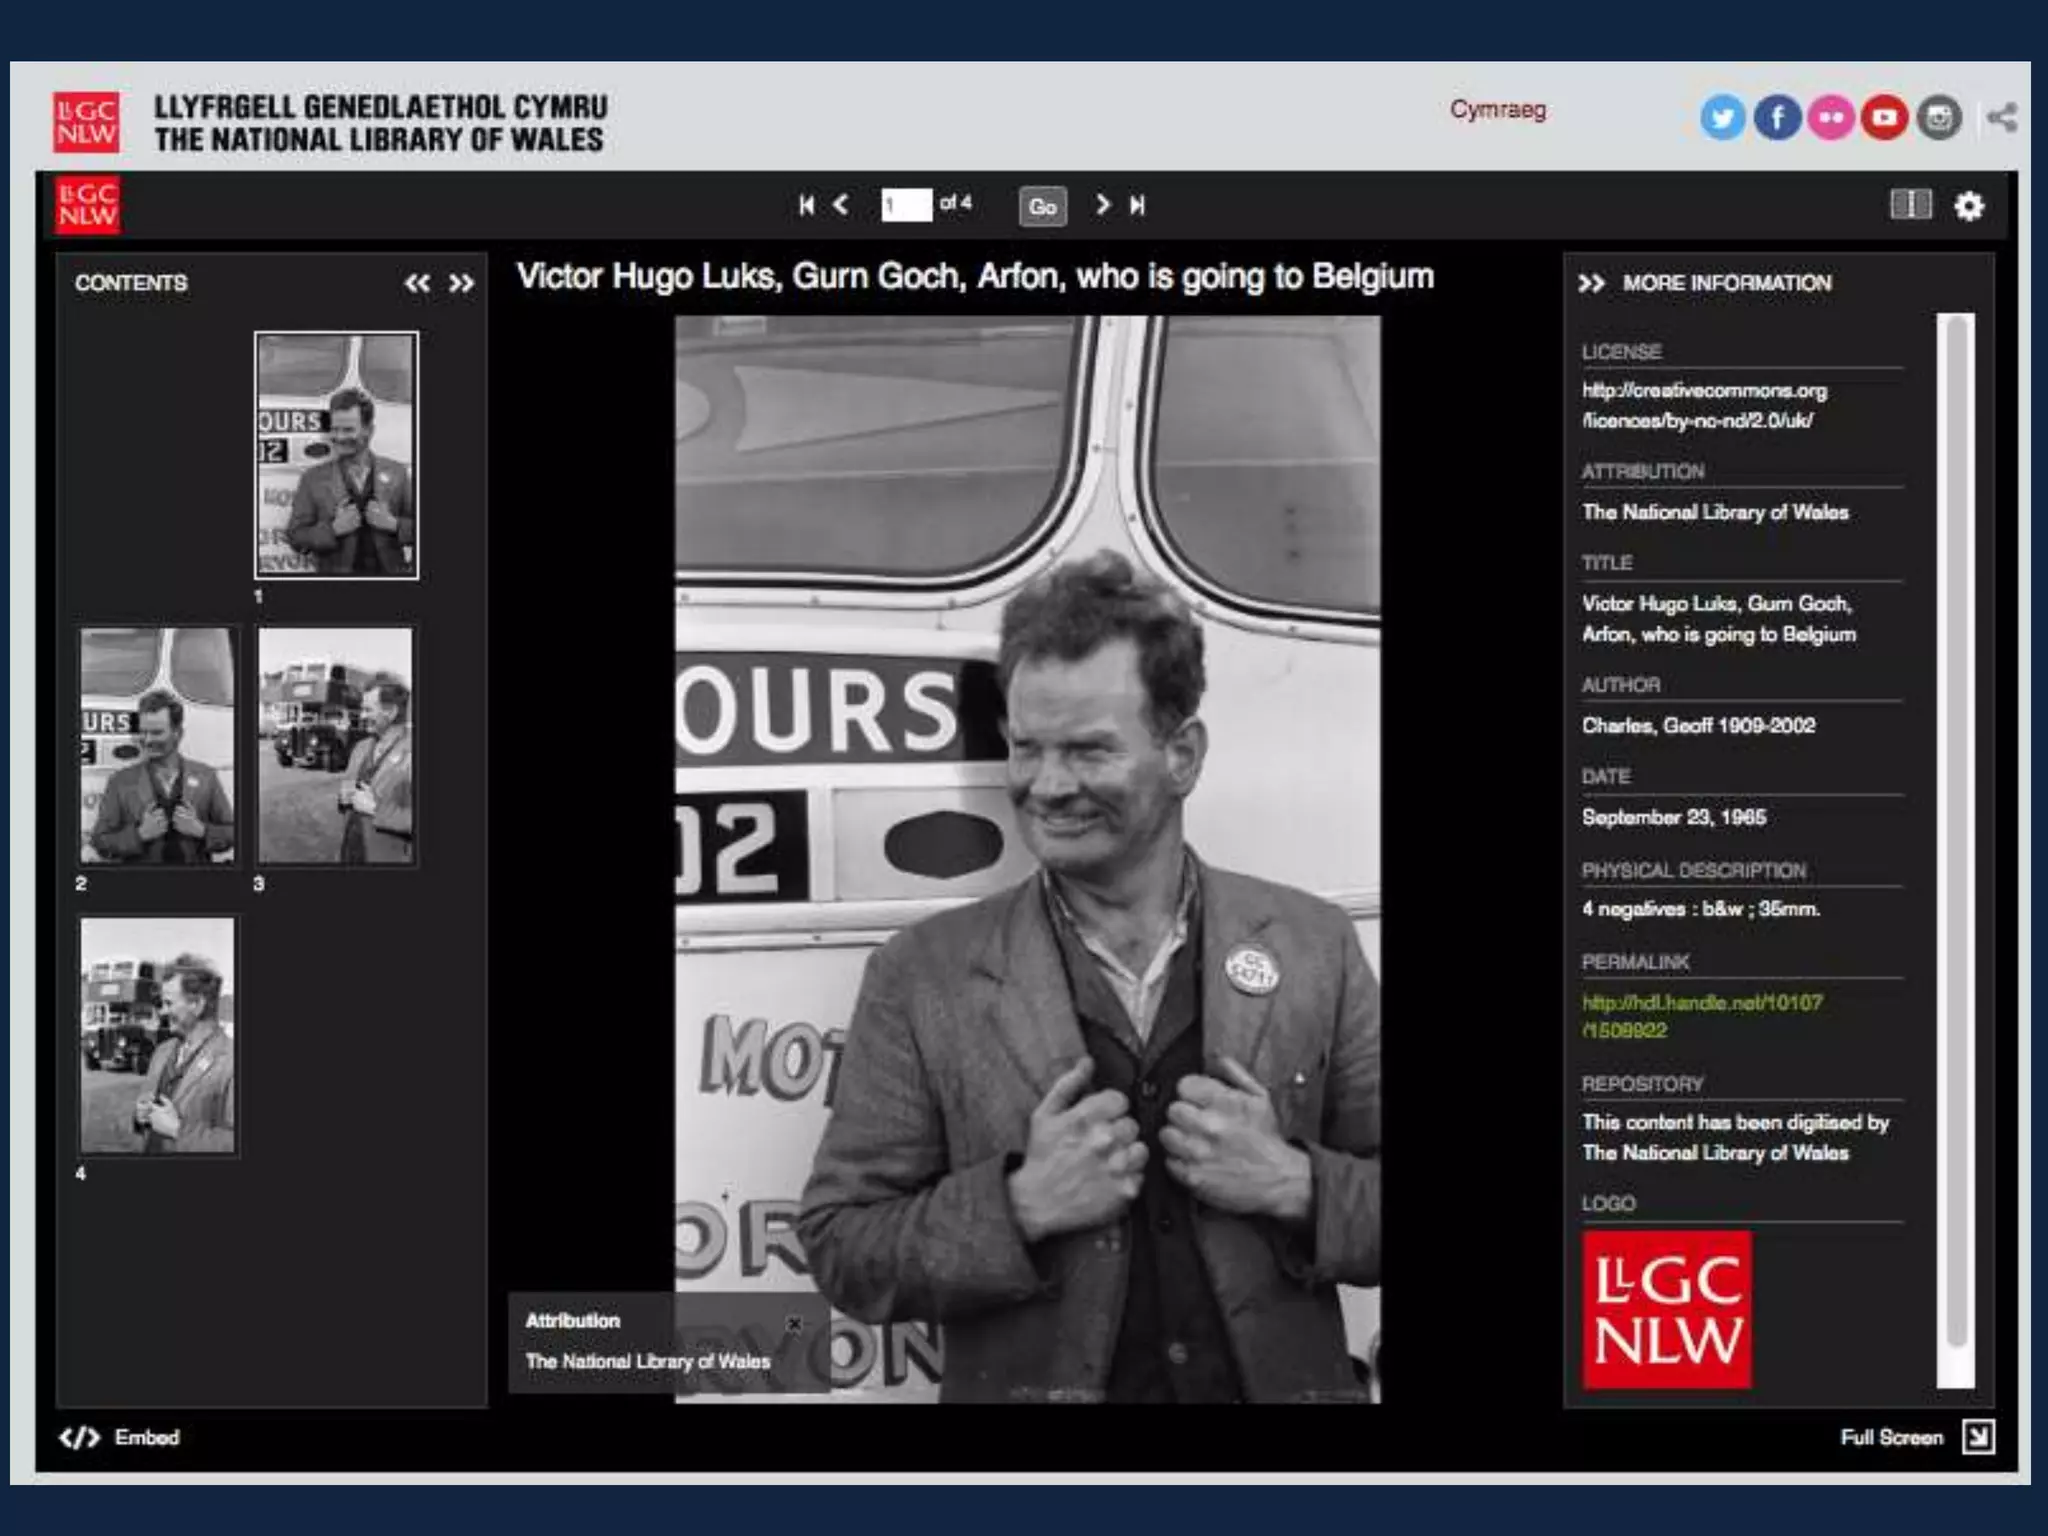This screenshot has height=1536, width=2048.
Task: Switch language to Cymraeg
Action: 1497,110
